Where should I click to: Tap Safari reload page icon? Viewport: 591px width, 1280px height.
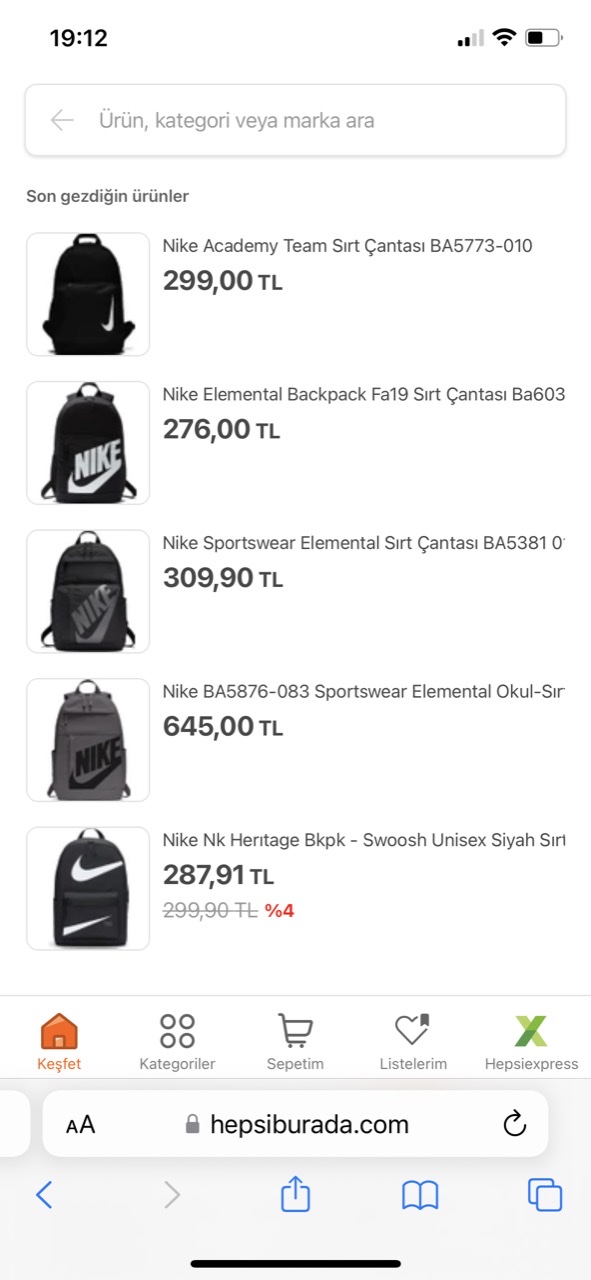point(514,1124)
